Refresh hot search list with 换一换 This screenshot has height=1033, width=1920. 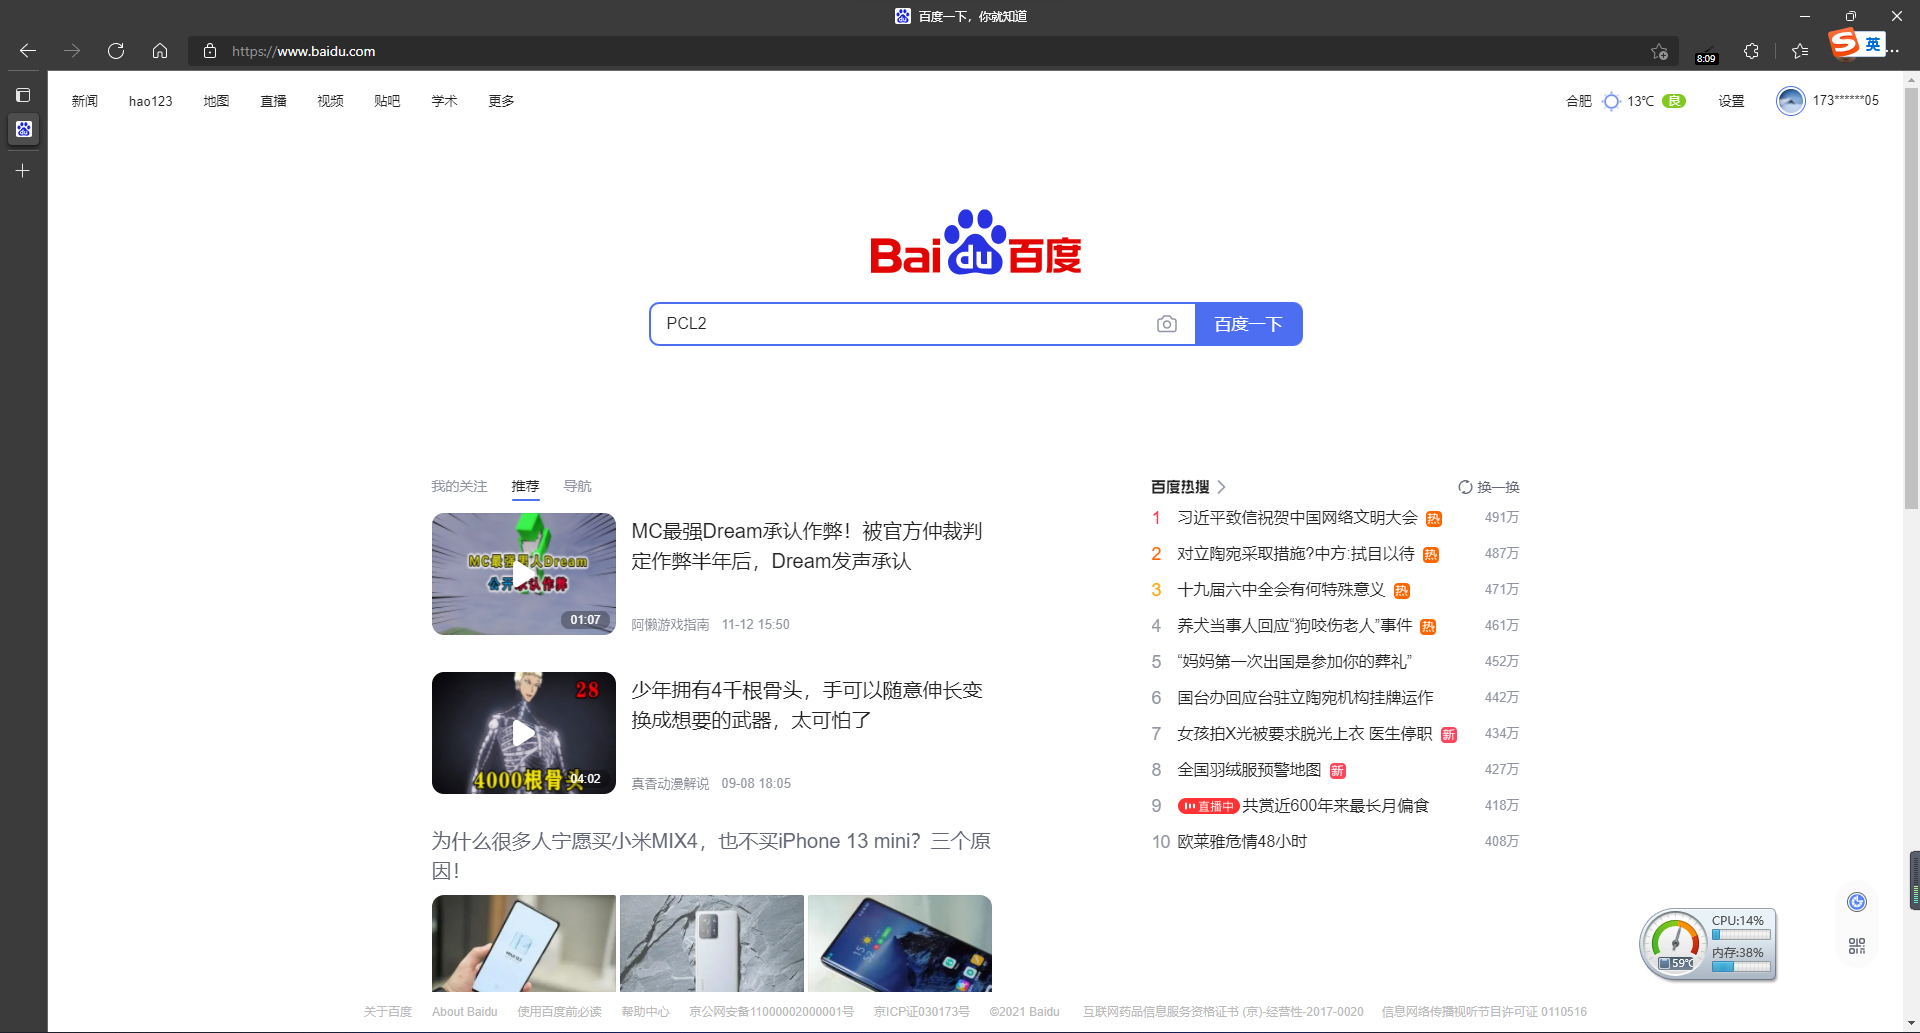click(1488, 487)
